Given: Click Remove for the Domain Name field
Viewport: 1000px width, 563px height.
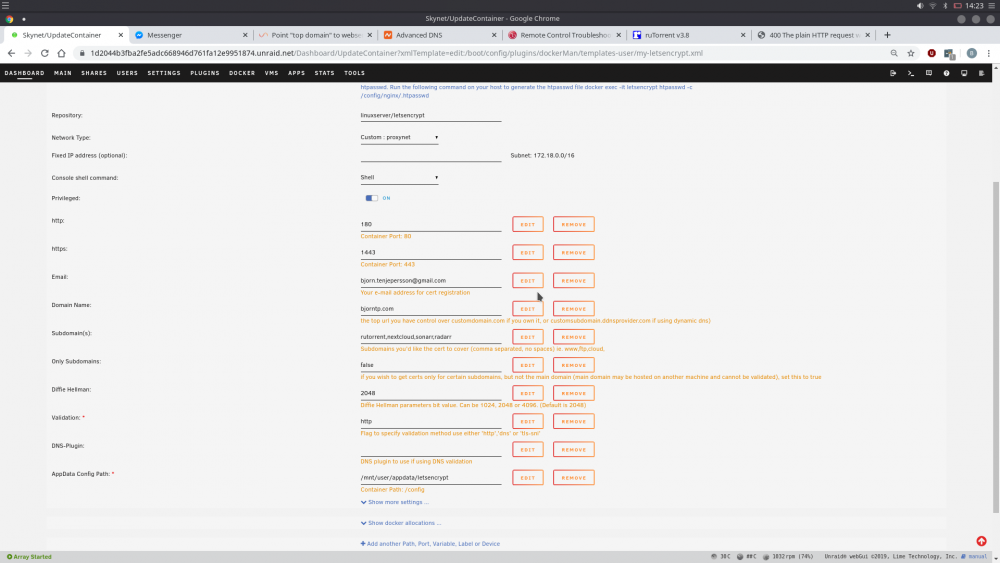Looking at the screenshot, I should (573, 309).
